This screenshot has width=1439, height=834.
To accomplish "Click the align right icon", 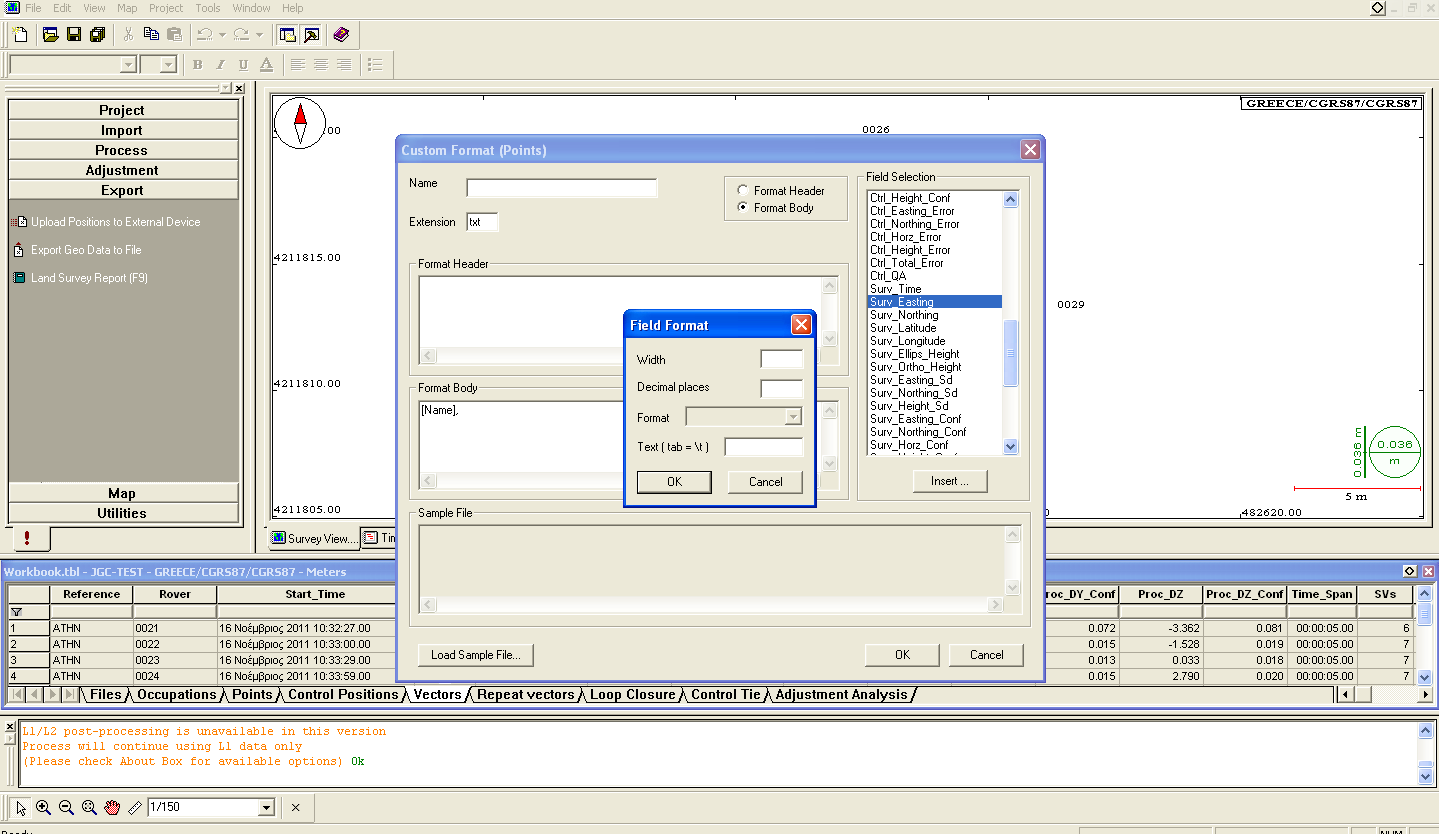I will [x=344, y=65].
